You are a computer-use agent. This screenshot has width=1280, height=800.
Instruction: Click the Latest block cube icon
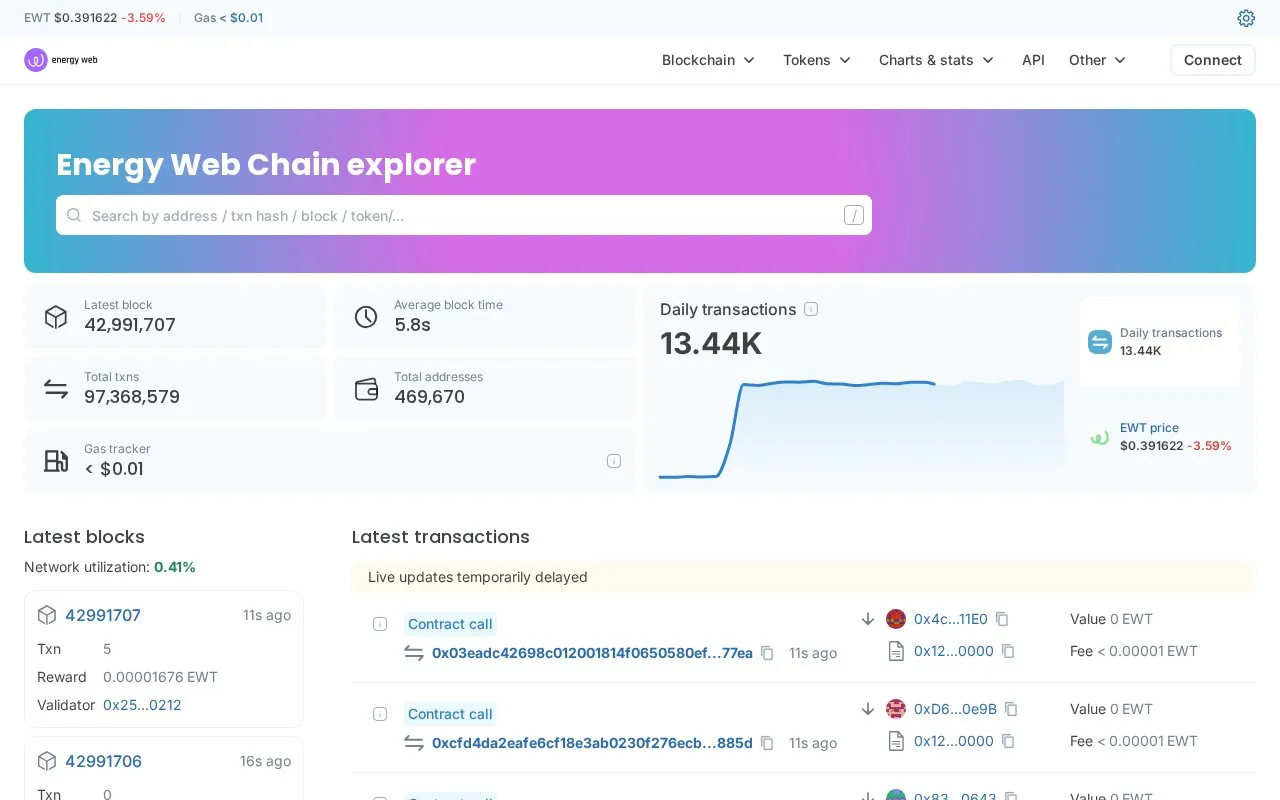[x=56, y=317]
